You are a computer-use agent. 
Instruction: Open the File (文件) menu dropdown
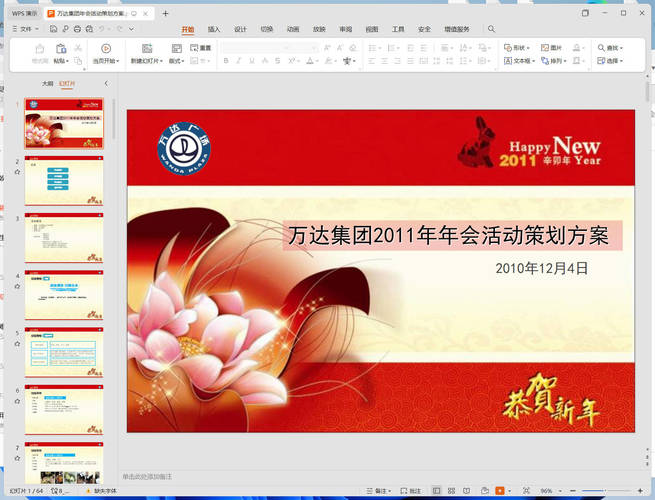tap(26, 29)
